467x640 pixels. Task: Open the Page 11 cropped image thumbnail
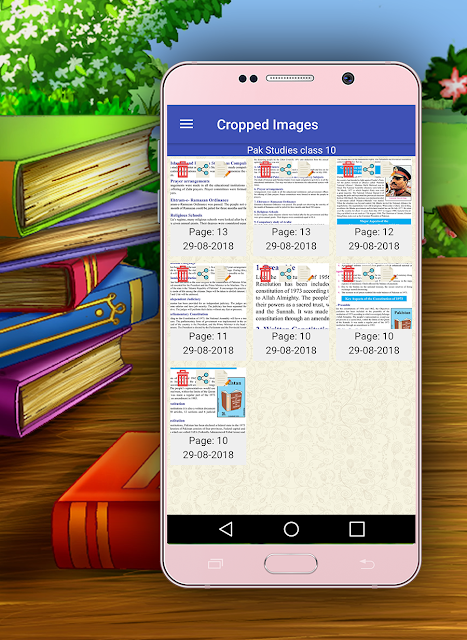tap(208, 296)
